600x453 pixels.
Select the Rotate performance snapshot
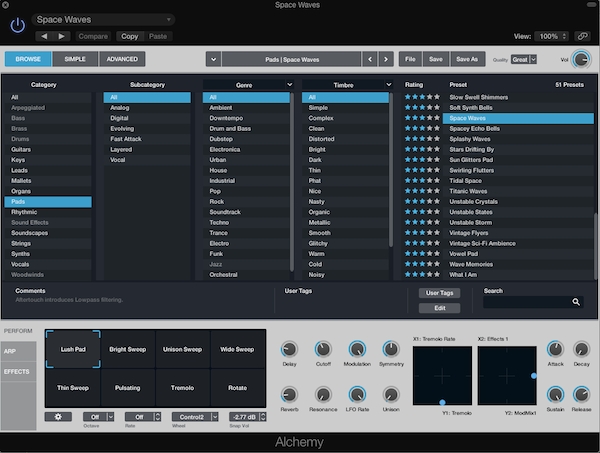[237, 388]
